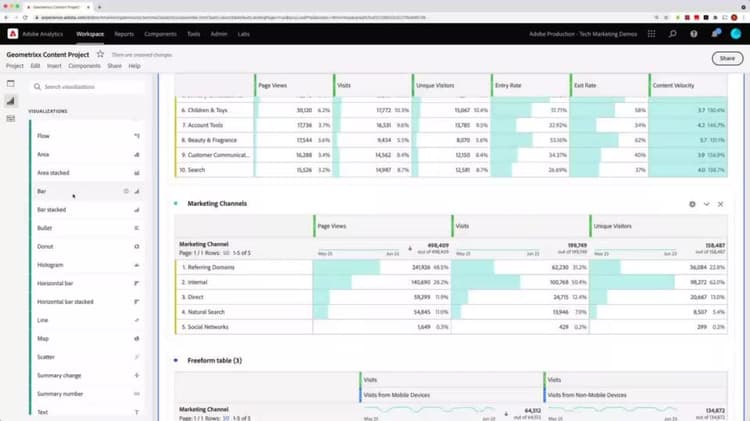750x421 pixels.
Task: Click Visits from Mobile Devices segment header
Action: [397, 395]
